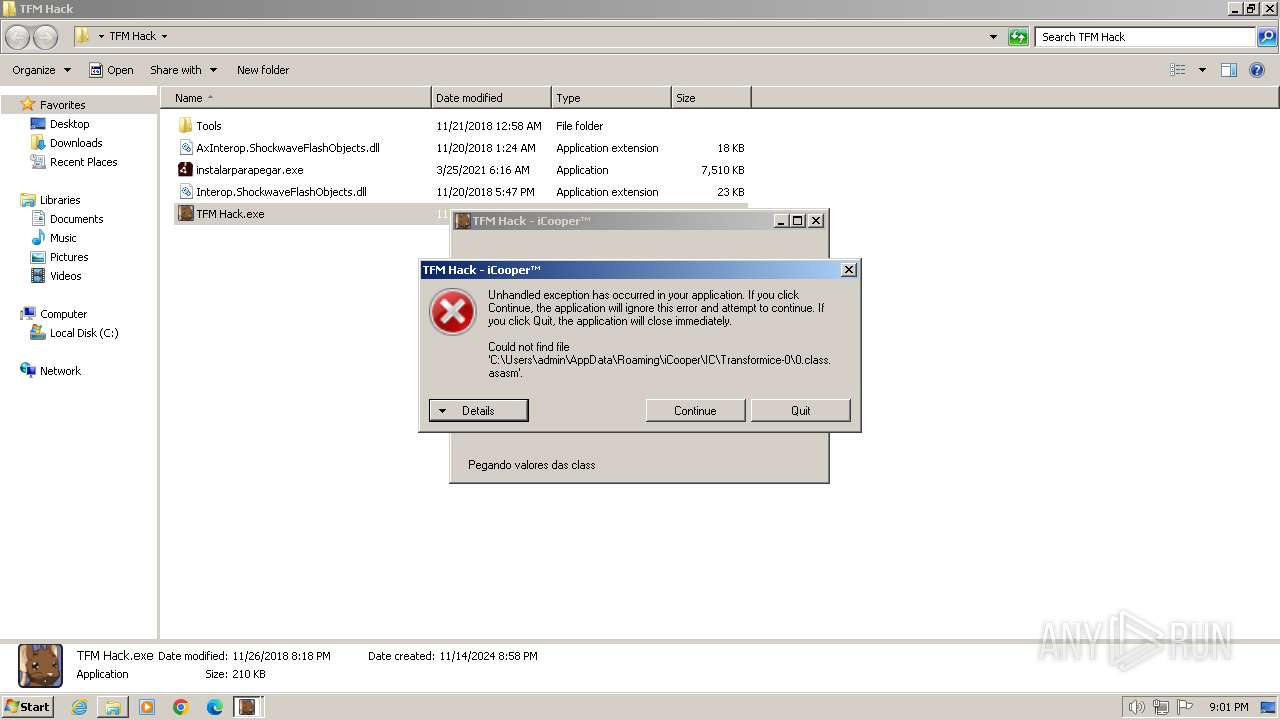Select TFM Hack.exe in file list
The image size is (1280, 720).
tap(230, 214)
